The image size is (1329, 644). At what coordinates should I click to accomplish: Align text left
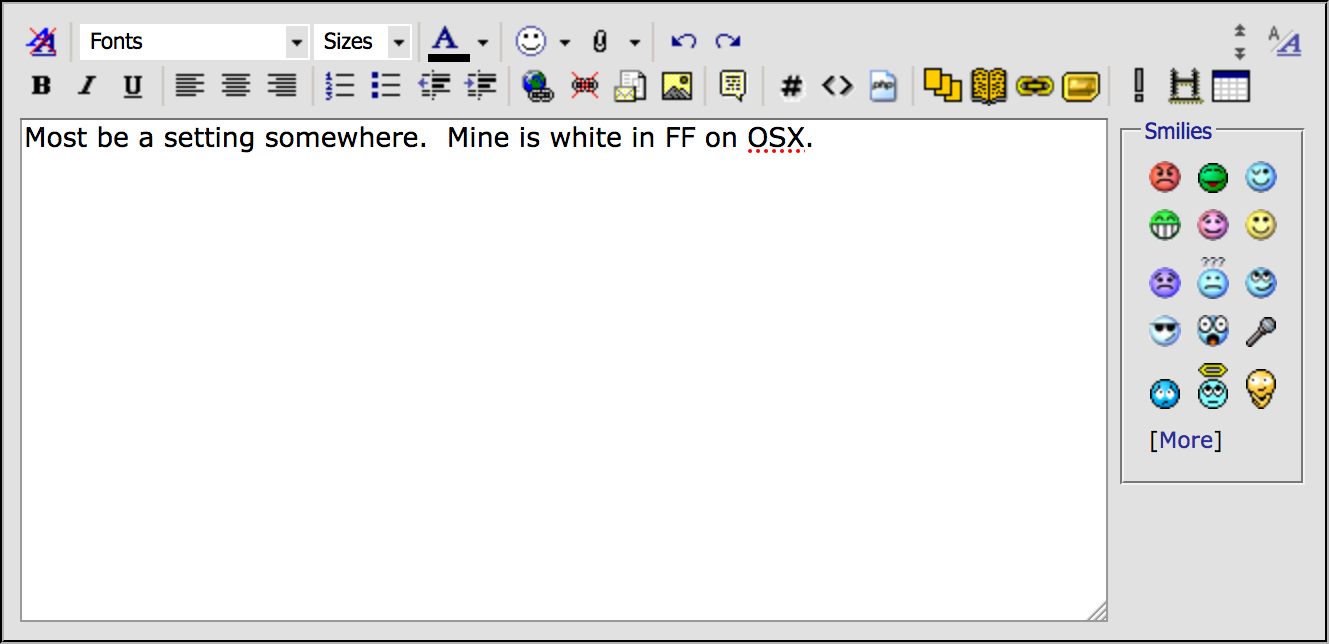click(x=190, y=86)
